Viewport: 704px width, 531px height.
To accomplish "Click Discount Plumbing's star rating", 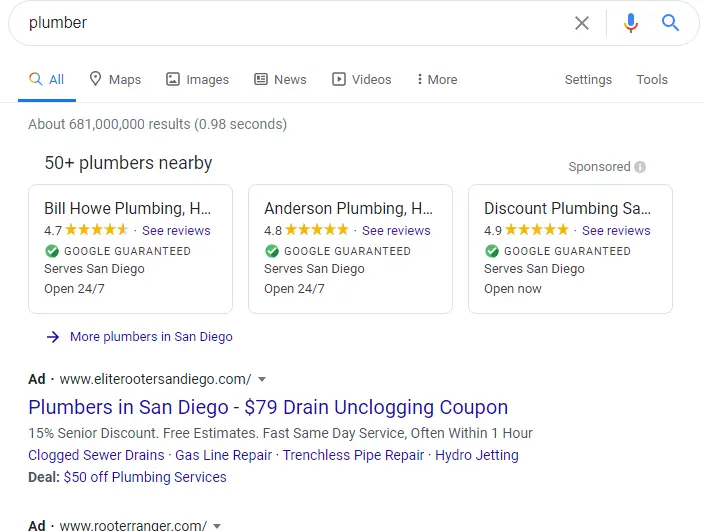I will 537,230.
